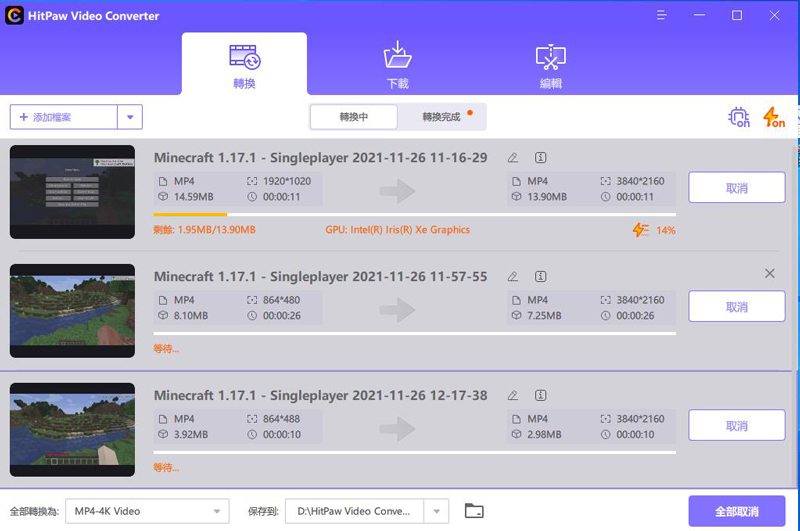Image resolution: width=800 pixels, height=531 pixels.
Task: Click the HitPaw app logo
Action: tap(14, 15)
